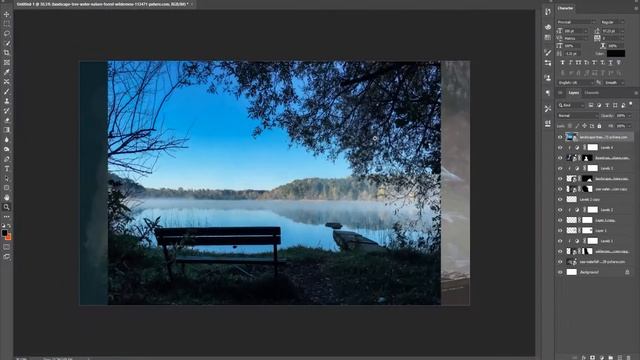This screenshot has height=360, width=640.
Task: Open the font size dropdown
Action: pos(576,31)
